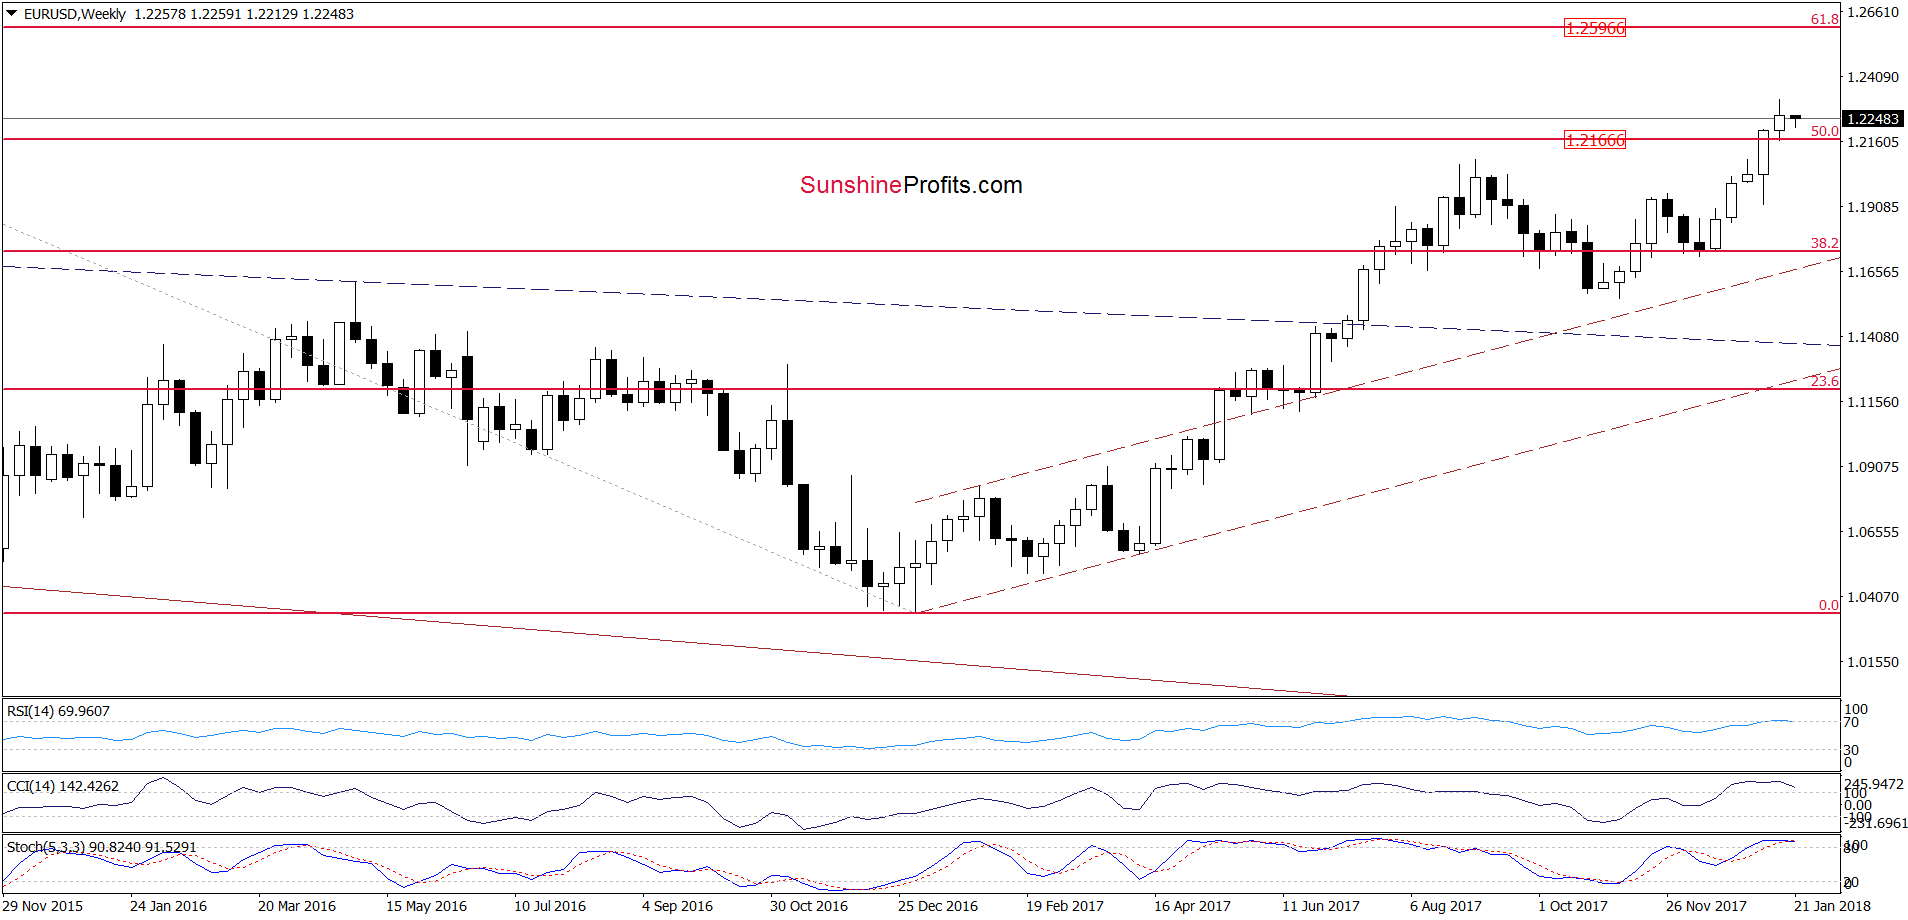
Task: Click the 21 Jan 2018 date label
Action: coord(1832,906)
